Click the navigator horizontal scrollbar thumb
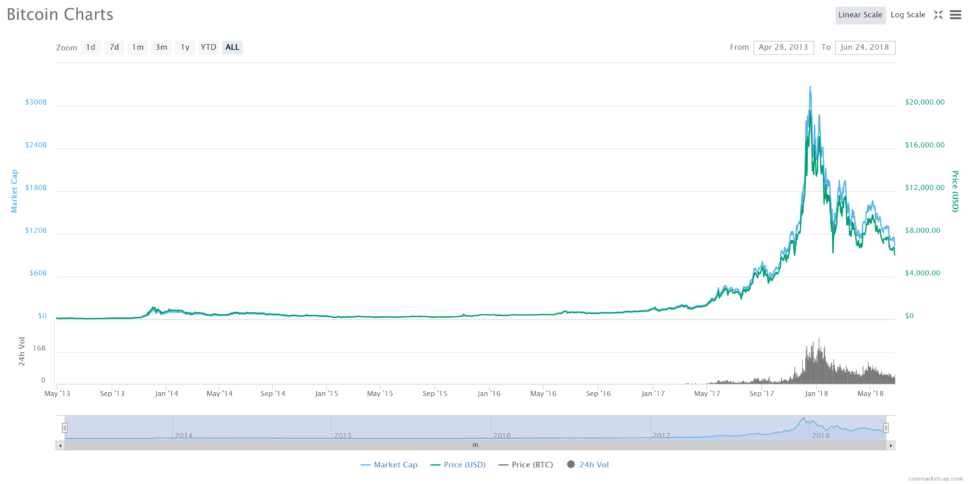 pos(475,445)
